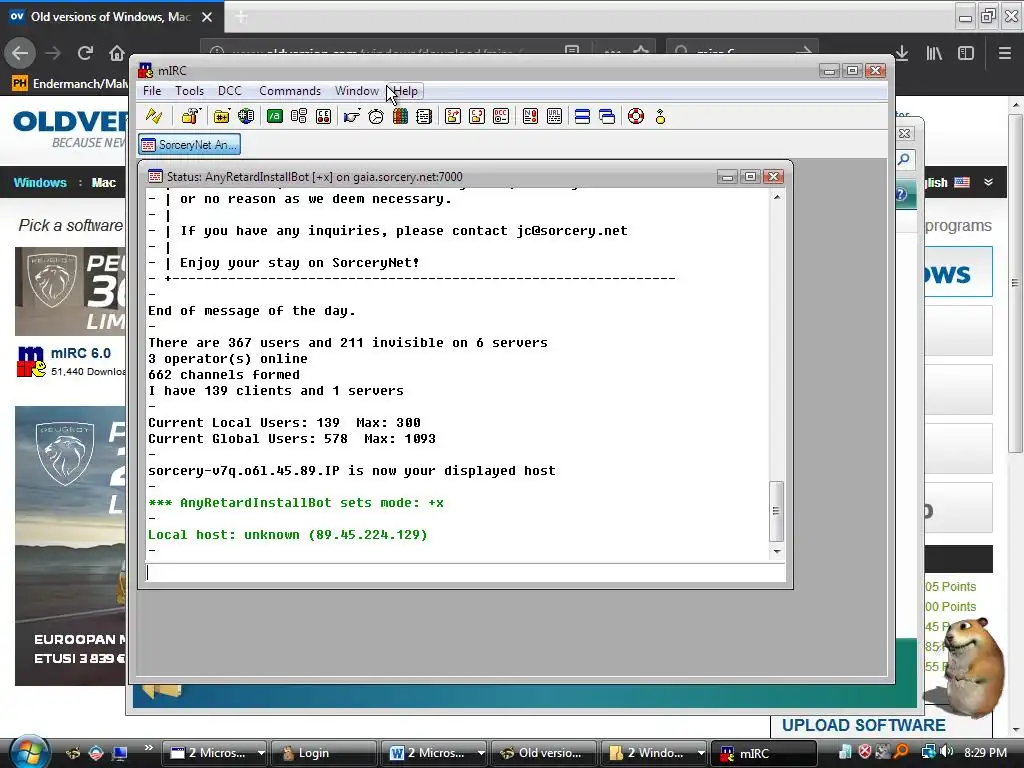This screenshot has width=1024, height=768.
Task: Expand the quick launch chevron on taskbar
Action: [148, 748]
